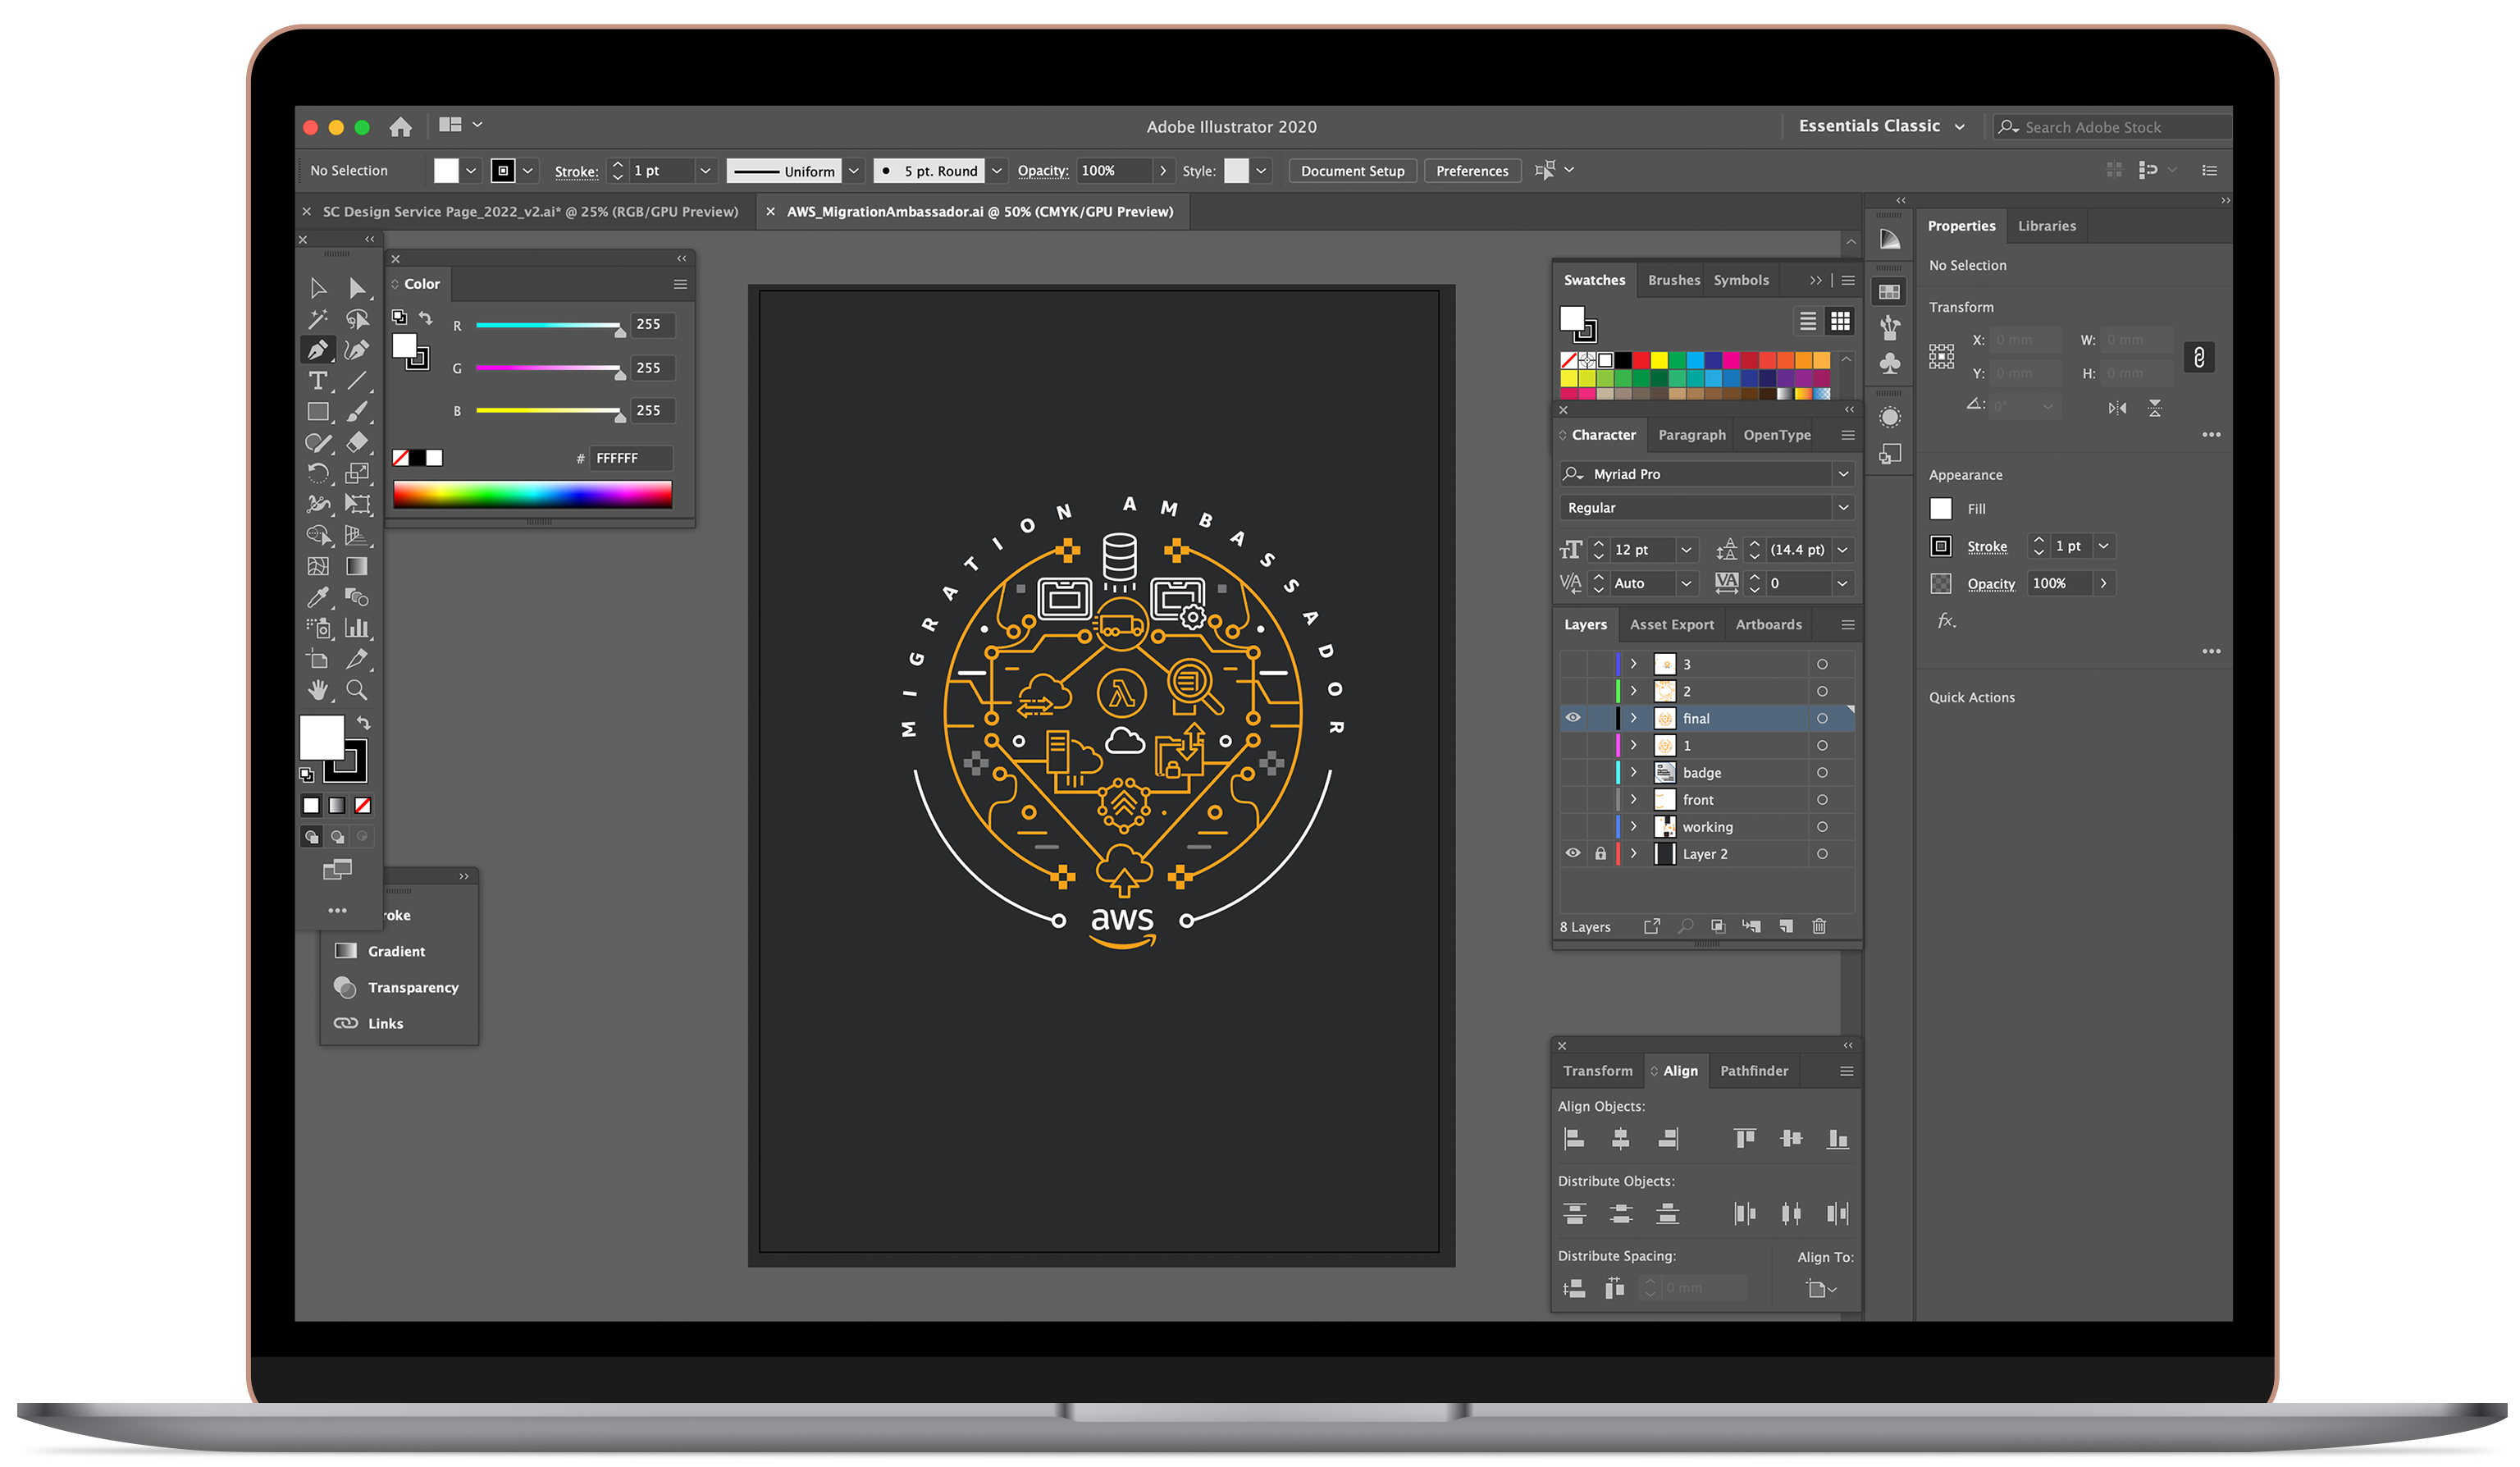
Task: Click the Search Adobe Stock field
Action: (x=2114, y=127)
